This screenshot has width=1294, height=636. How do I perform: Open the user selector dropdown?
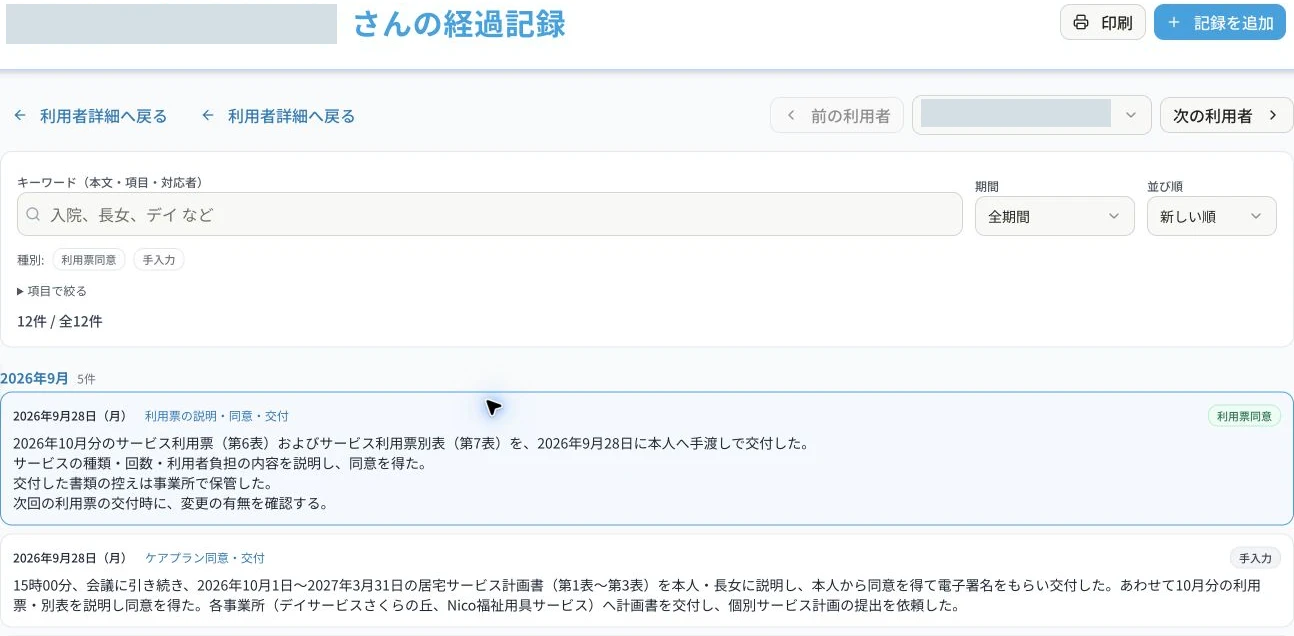pos(1031,115)
